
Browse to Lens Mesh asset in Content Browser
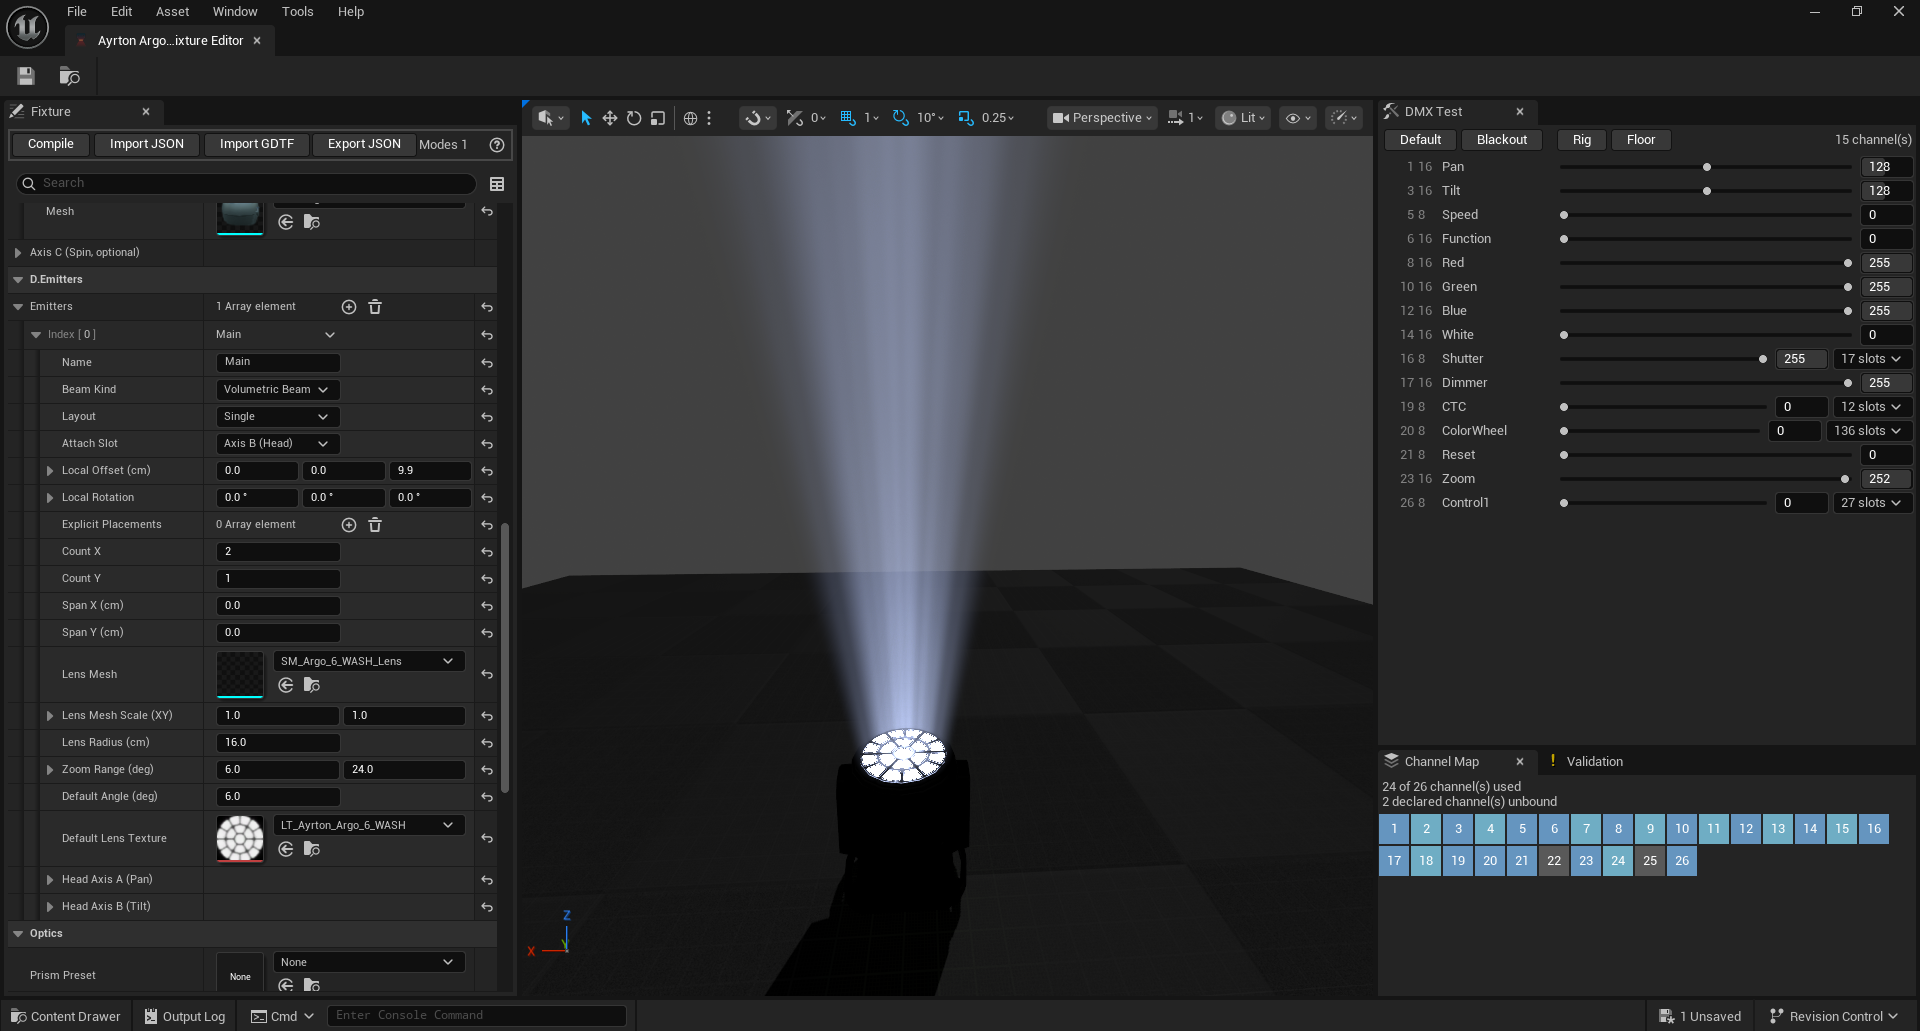[x=312, y=685]
